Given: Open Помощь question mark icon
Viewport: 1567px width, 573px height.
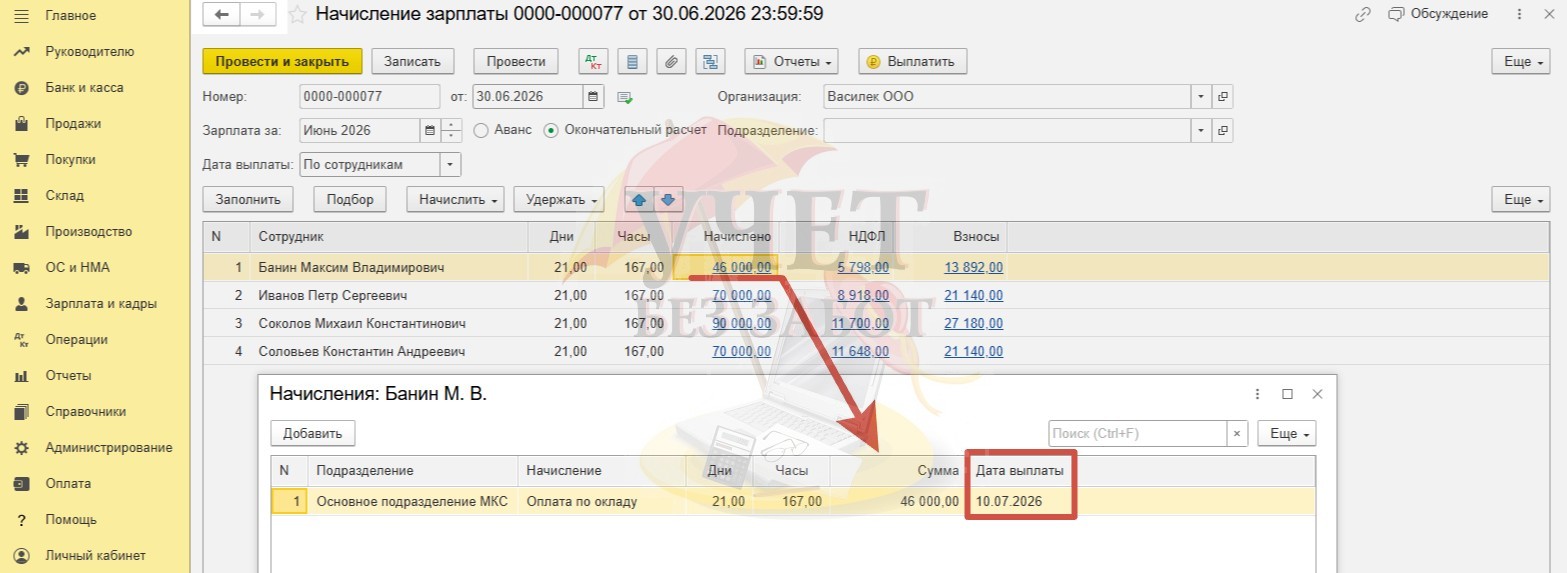Looking at the screenshot, I should (x=20, y=520).
